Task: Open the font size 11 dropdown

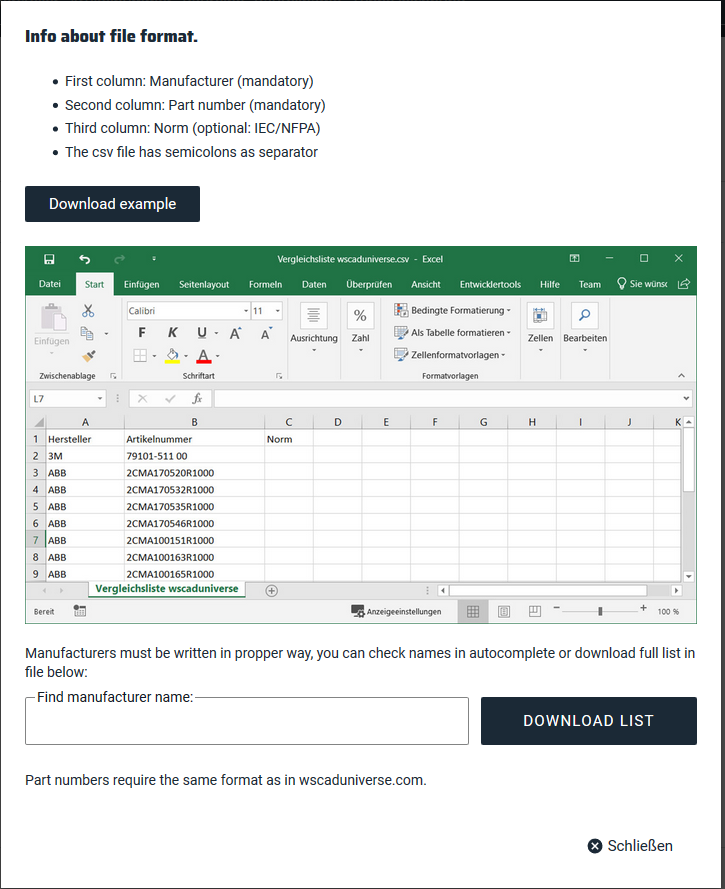Action: point(278,311)
